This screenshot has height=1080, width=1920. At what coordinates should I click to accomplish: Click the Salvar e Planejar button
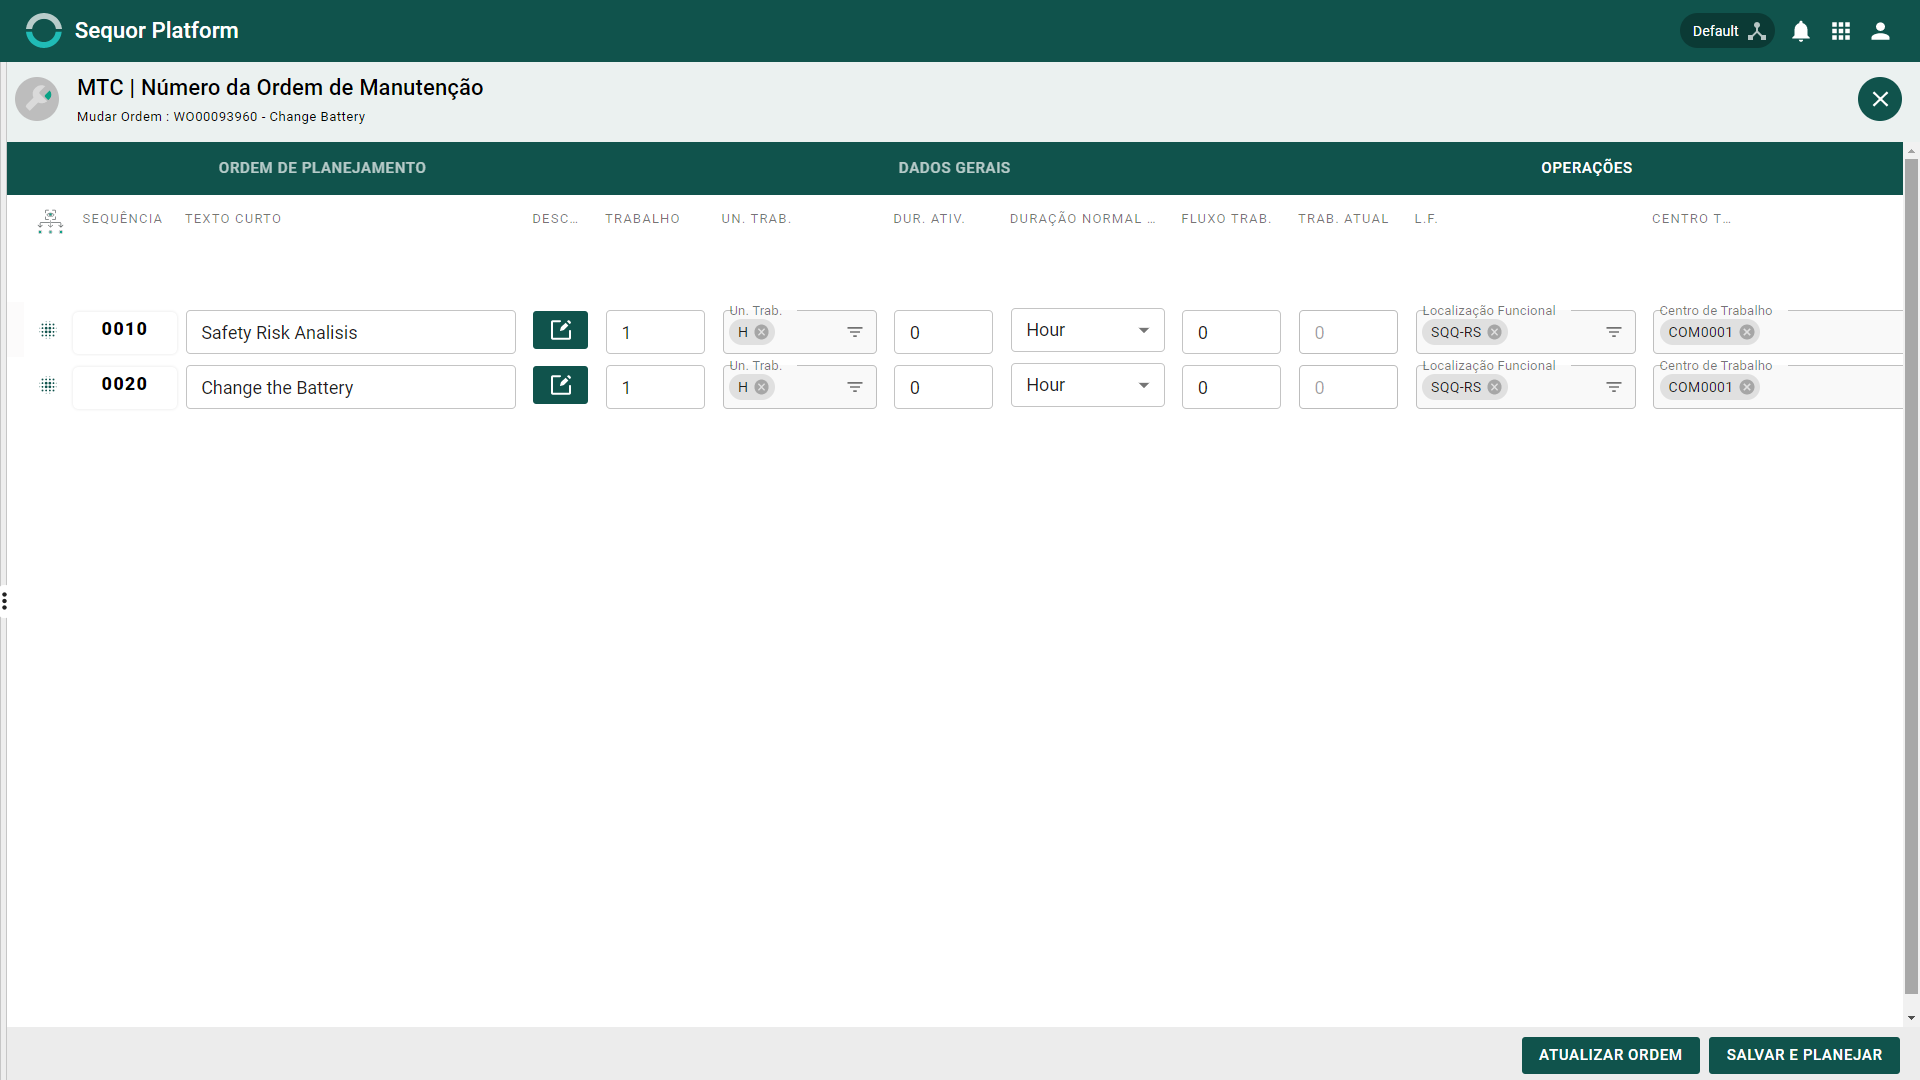click(1804, 1055)
